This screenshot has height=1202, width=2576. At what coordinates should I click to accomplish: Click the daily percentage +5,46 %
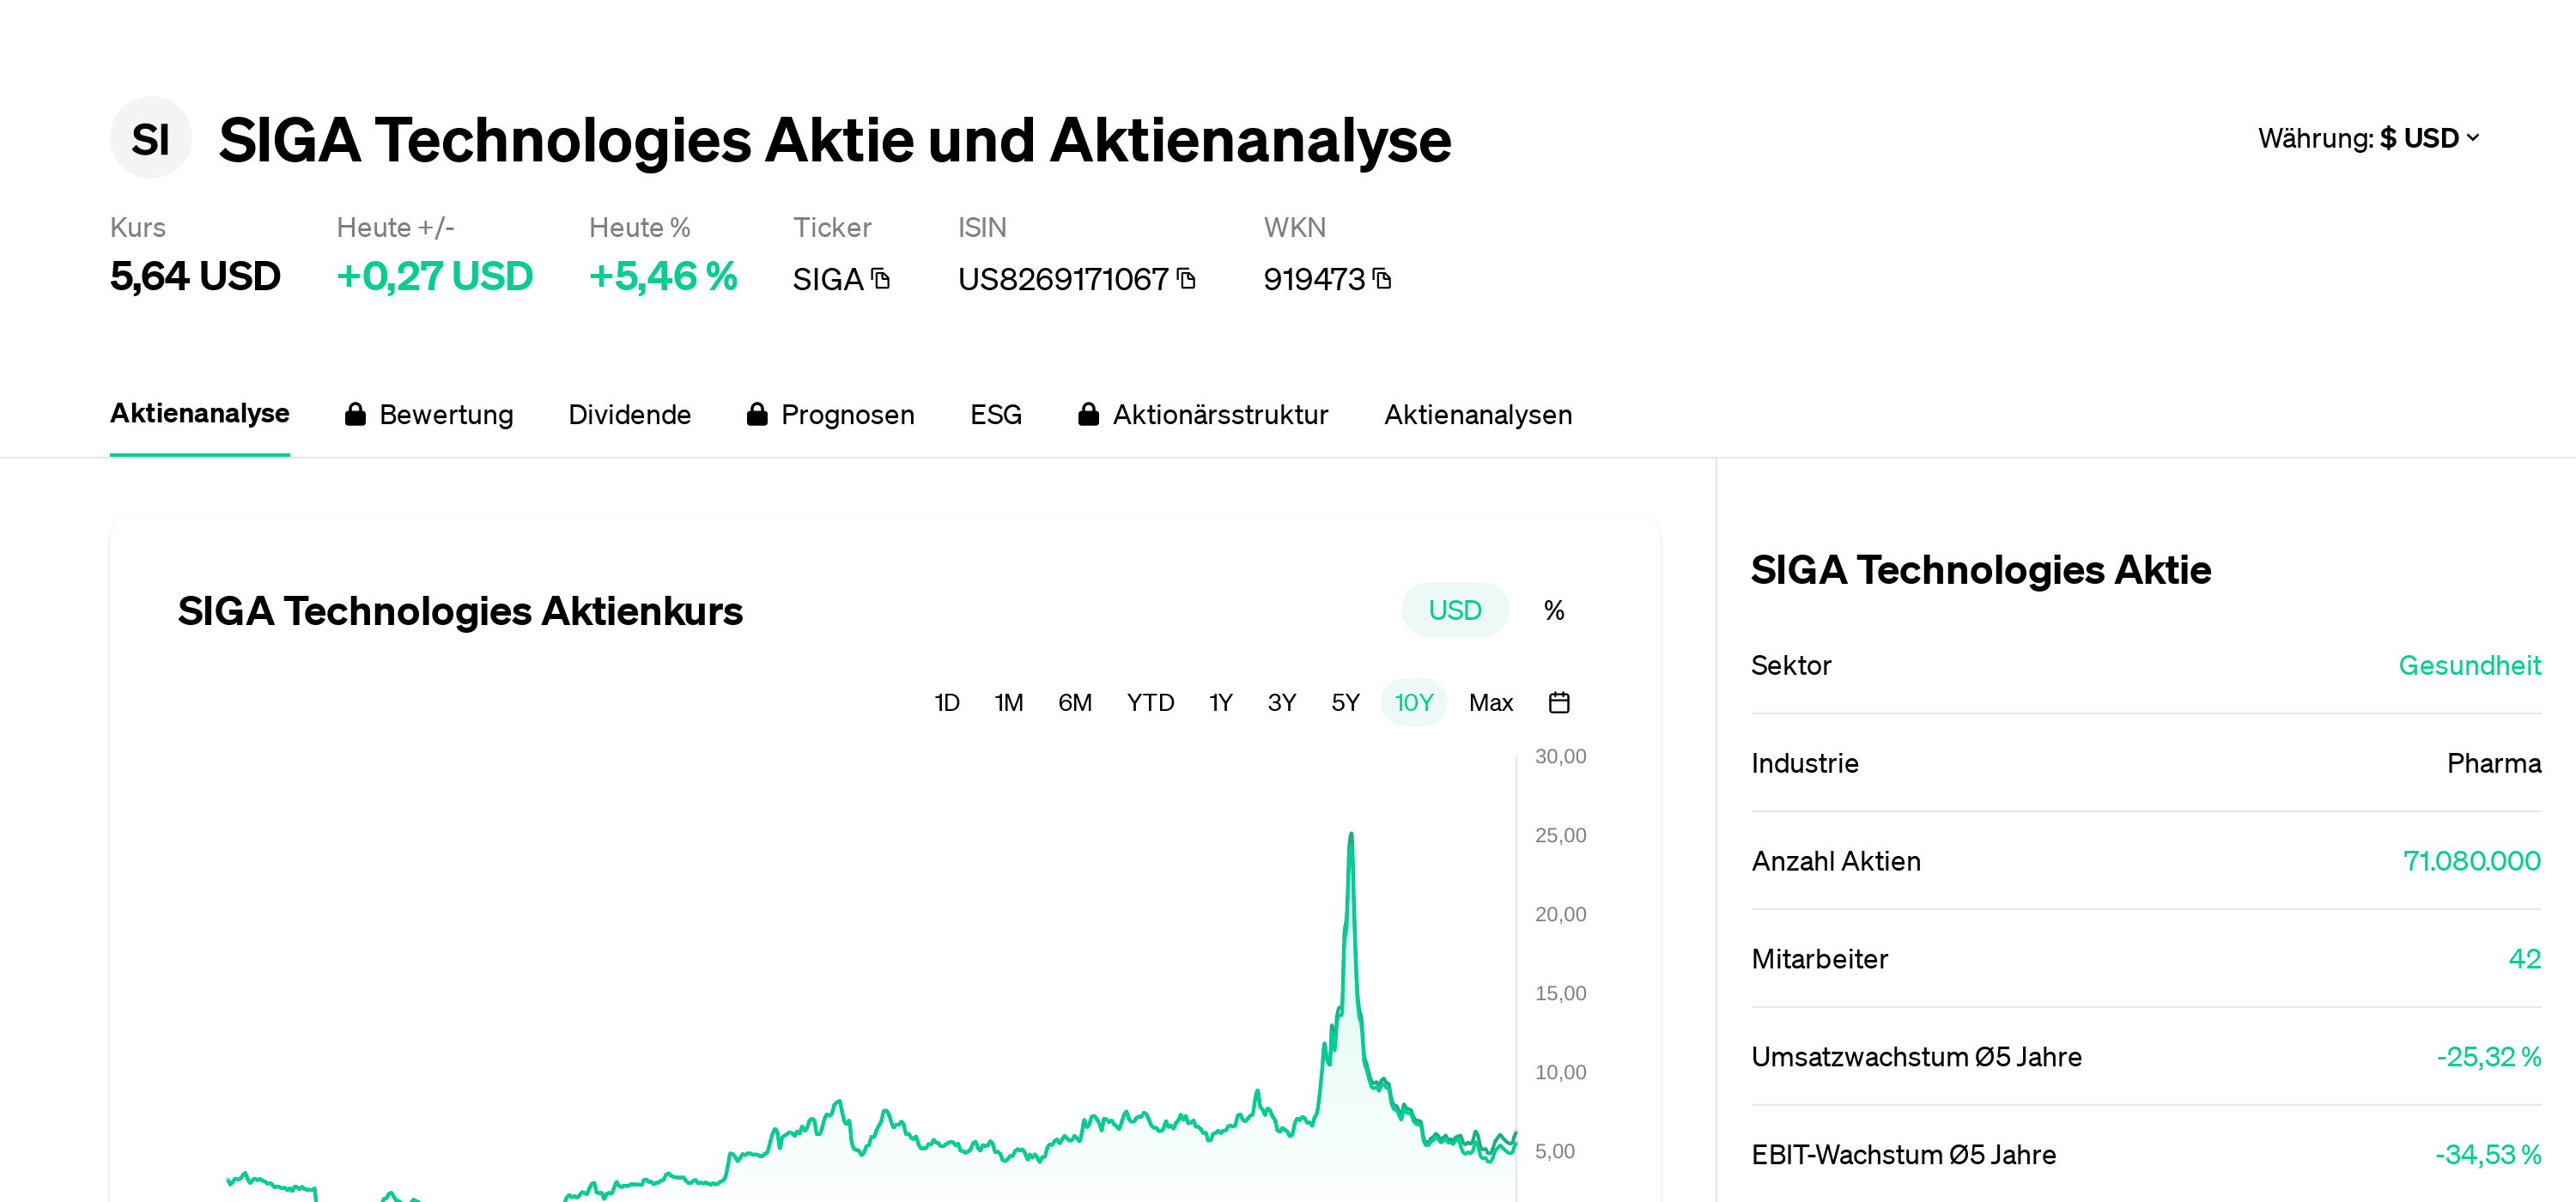point(663,277)
